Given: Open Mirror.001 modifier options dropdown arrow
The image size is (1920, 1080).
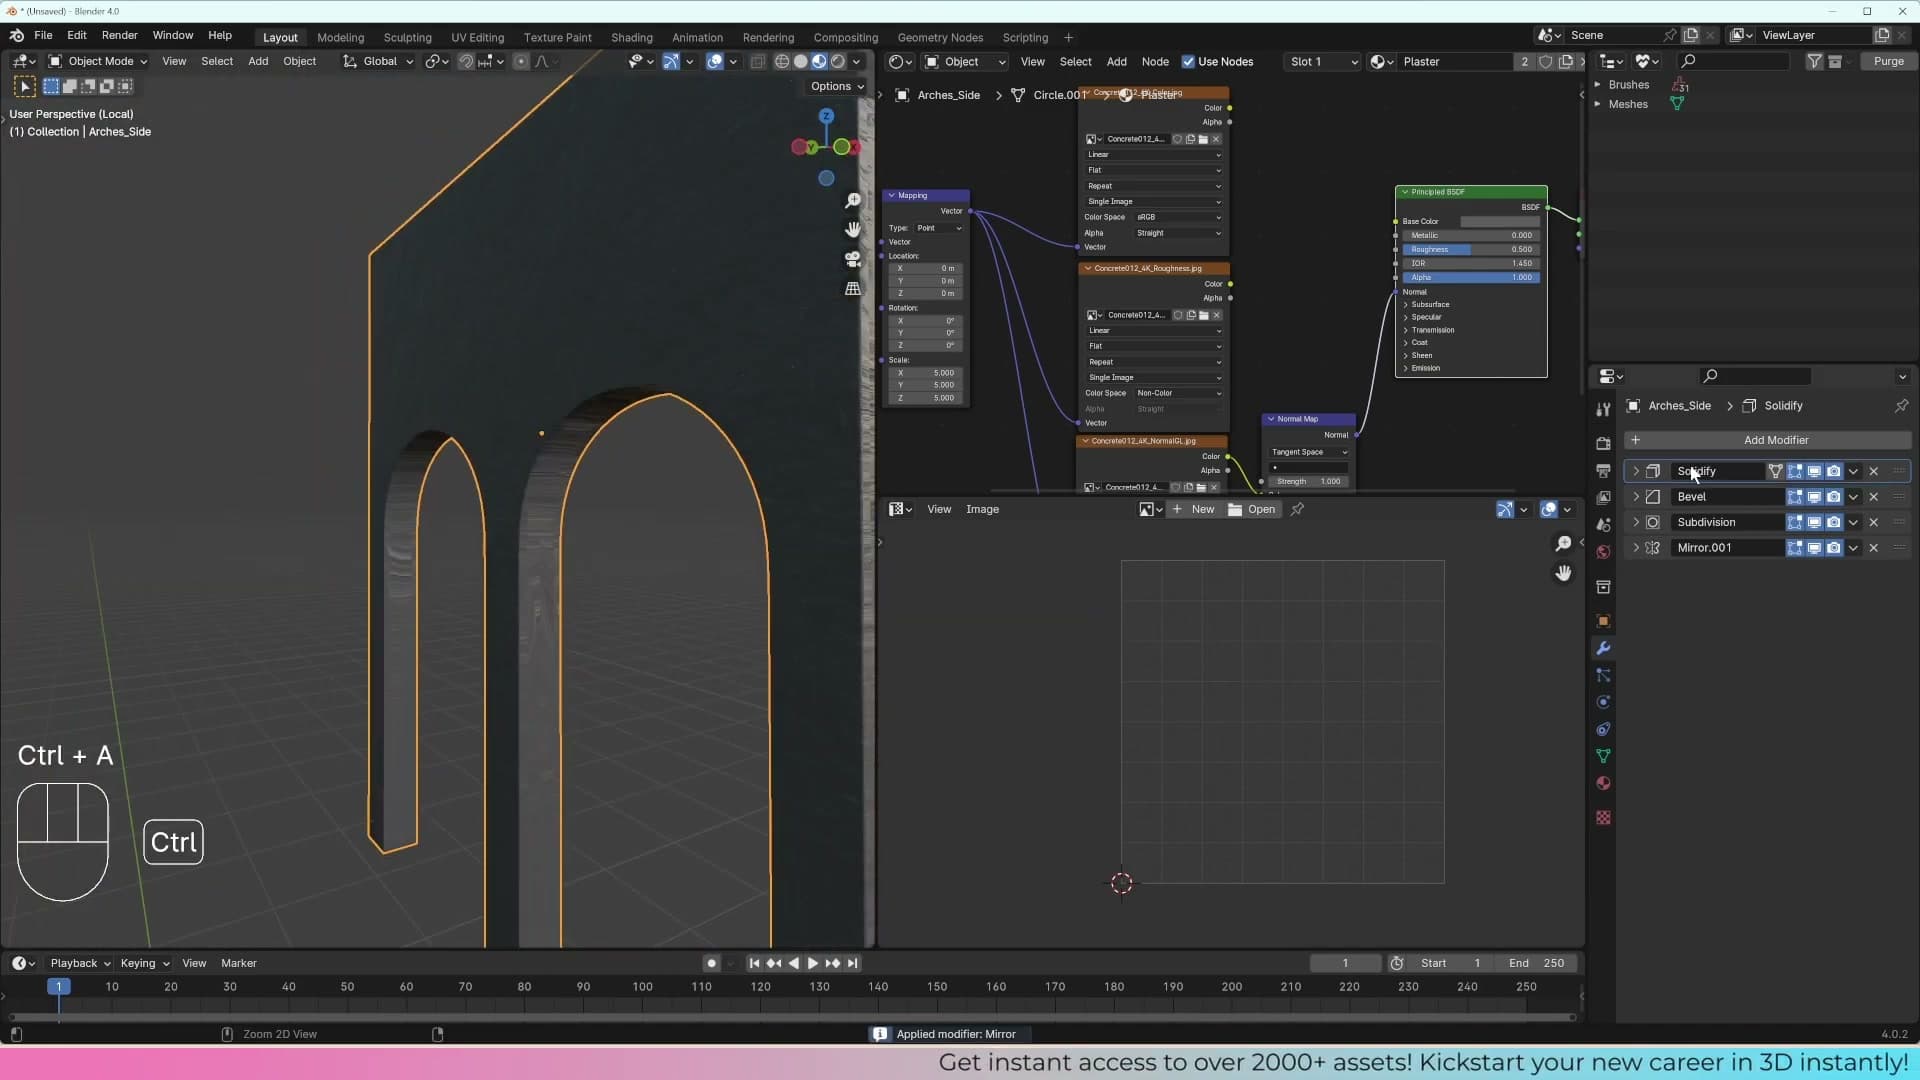Looking at the screenshot, I should pyautogui.click(x=1853, y=548).
